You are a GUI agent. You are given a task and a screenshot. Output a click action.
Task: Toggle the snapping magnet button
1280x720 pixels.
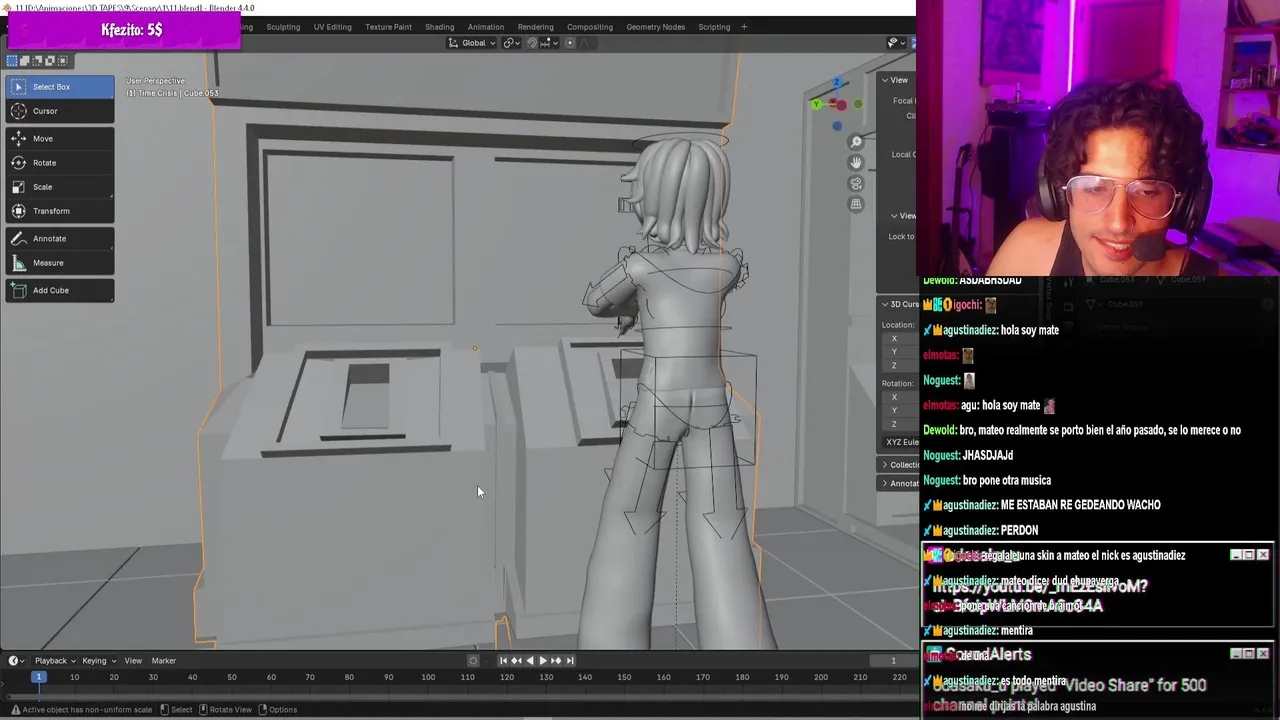532,43
